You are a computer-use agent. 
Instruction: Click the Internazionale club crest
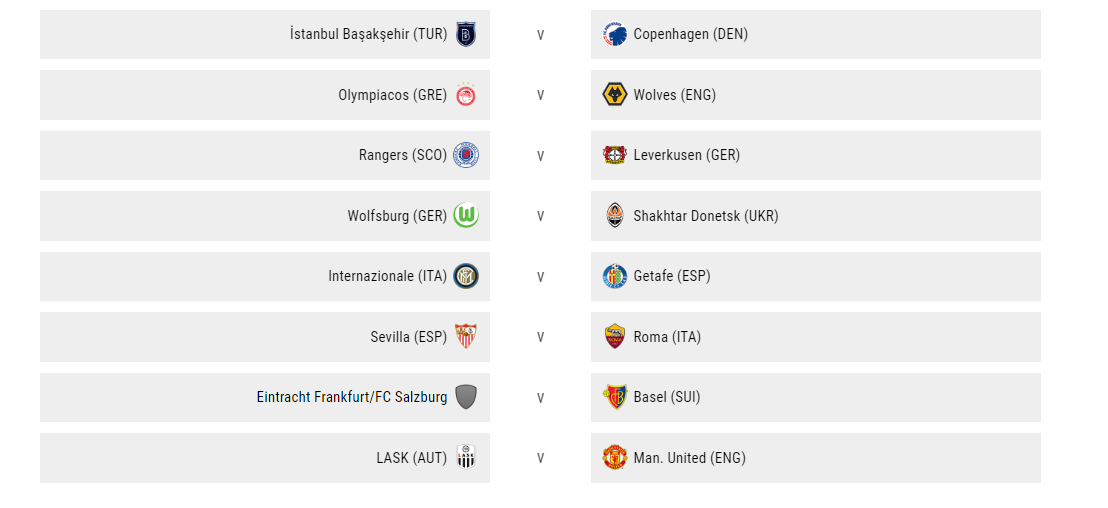(x=466, y=276)
